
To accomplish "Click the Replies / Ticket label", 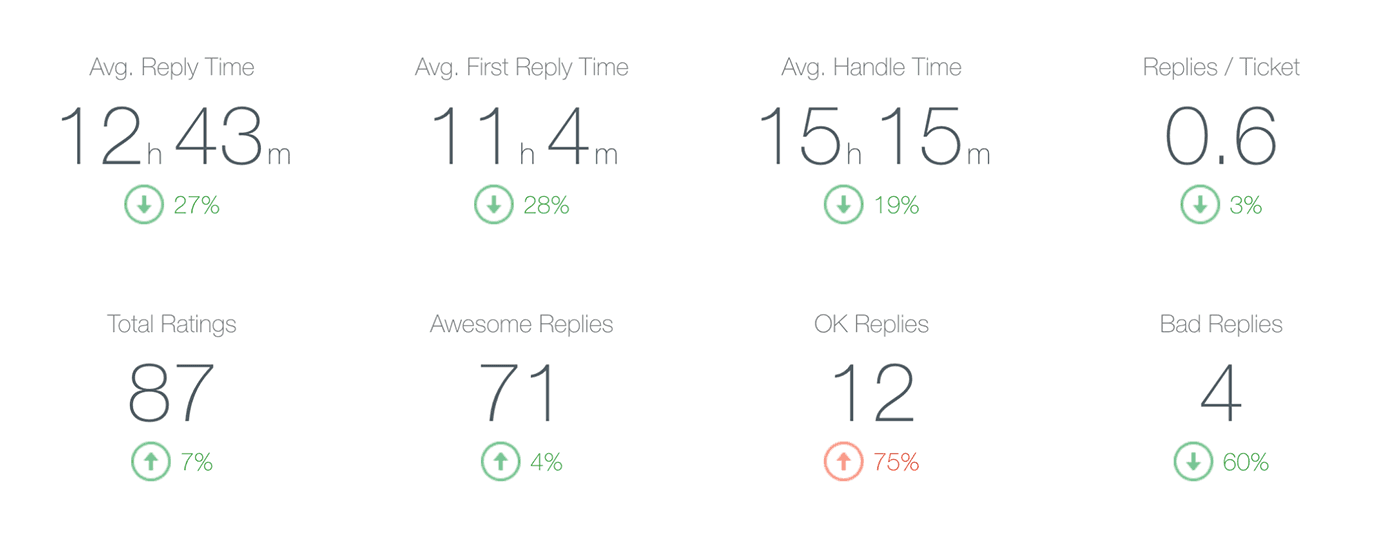I will 1221,68.
